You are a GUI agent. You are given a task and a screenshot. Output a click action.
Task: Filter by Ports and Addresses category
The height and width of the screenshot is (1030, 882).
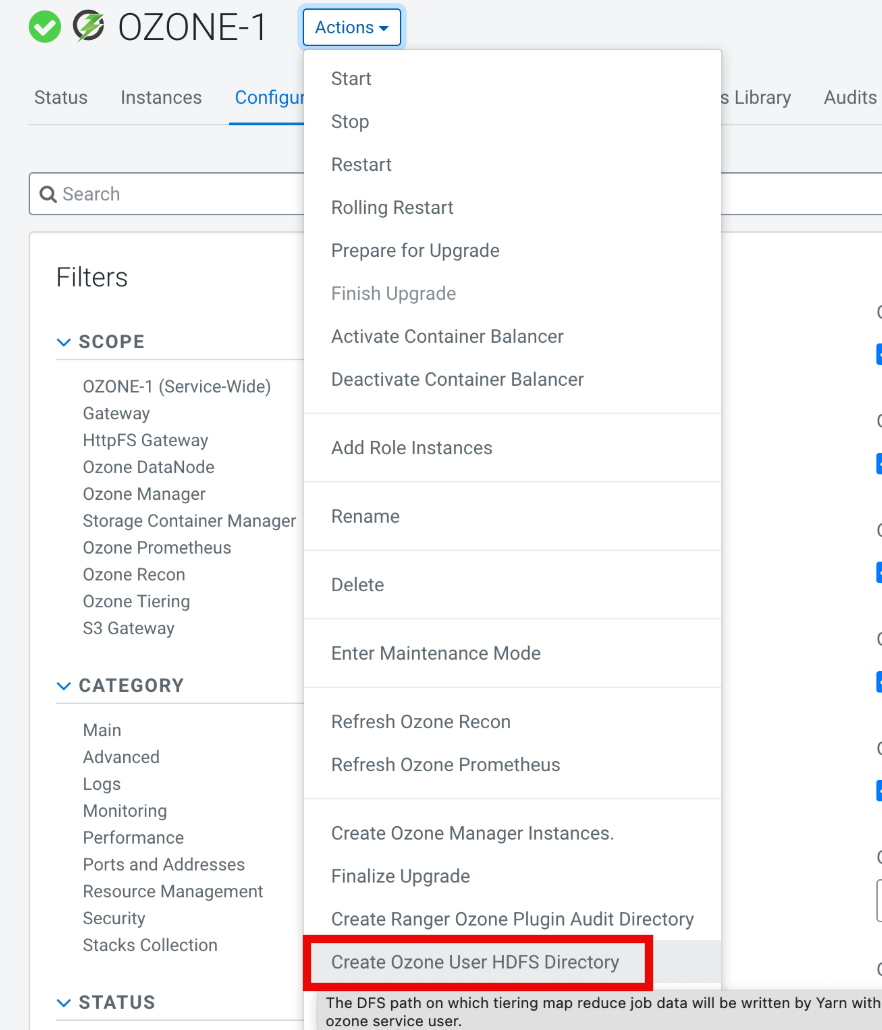tap(163, 865)
